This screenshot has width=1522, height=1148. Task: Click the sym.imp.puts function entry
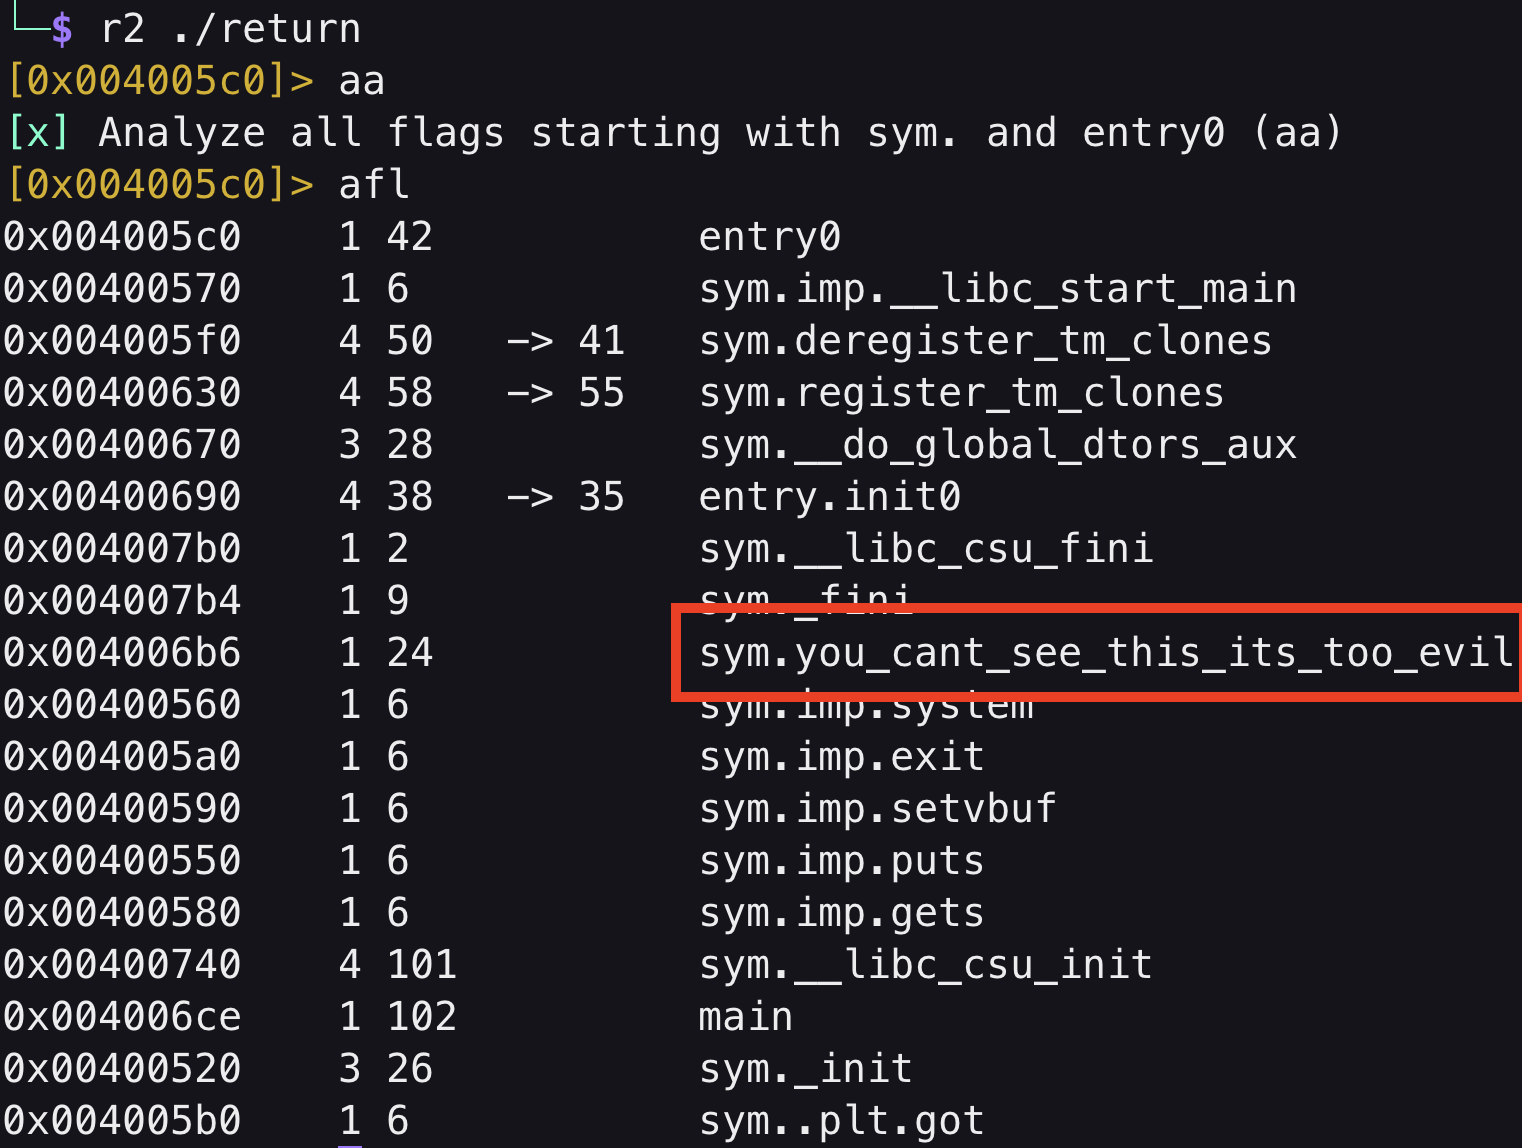[841, 861]
